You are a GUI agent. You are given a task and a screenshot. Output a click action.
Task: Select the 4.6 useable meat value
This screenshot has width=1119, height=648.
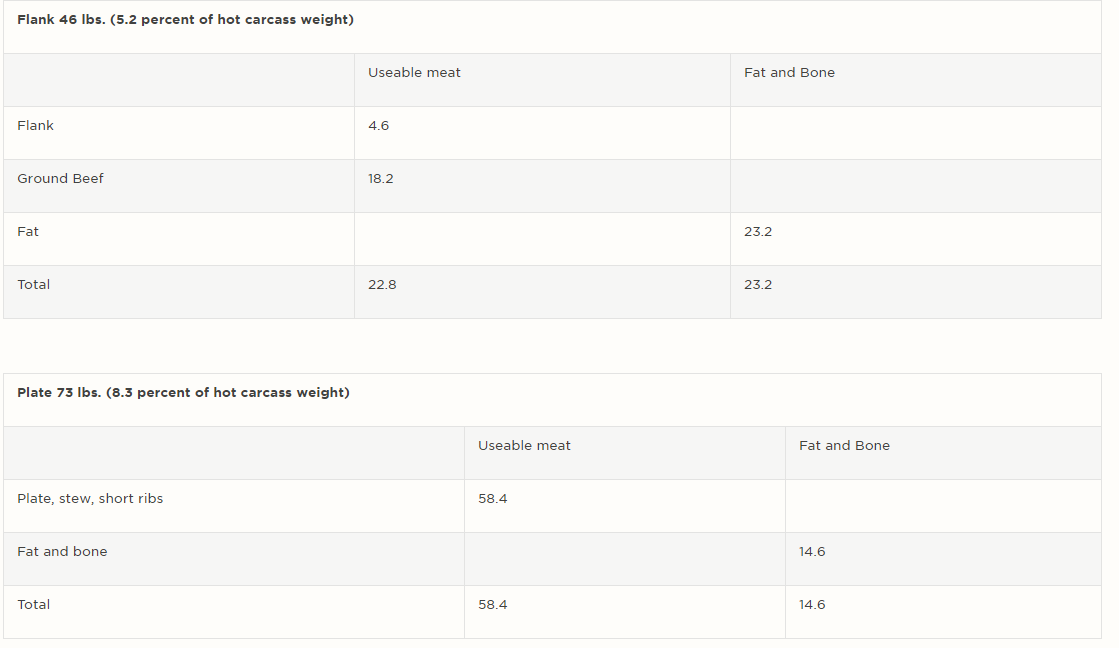378,126
